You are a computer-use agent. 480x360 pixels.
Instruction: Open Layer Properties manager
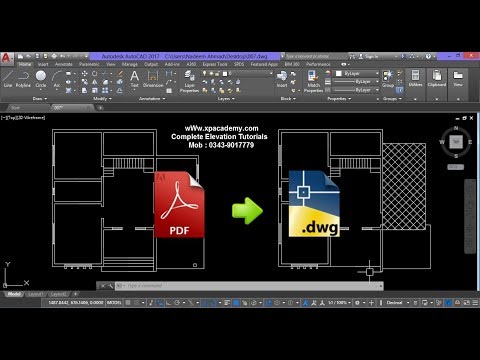point(189,81)
